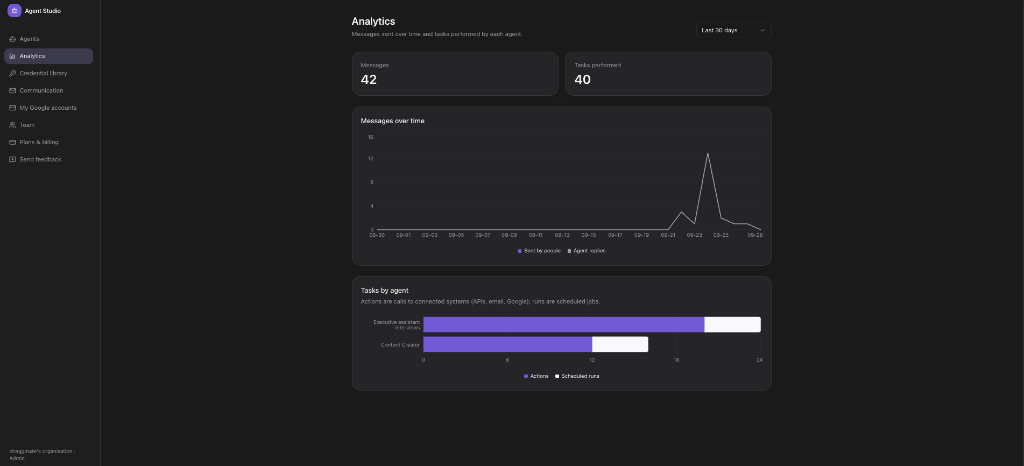Open the Last 30 days range dropdown
The width and height of the screenshot is (1024, 466).
pos(733,30)
